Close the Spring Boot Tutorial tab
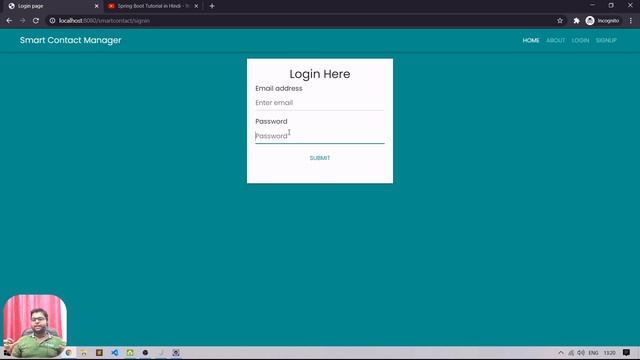The image size is (640, 360). point(196,6)
